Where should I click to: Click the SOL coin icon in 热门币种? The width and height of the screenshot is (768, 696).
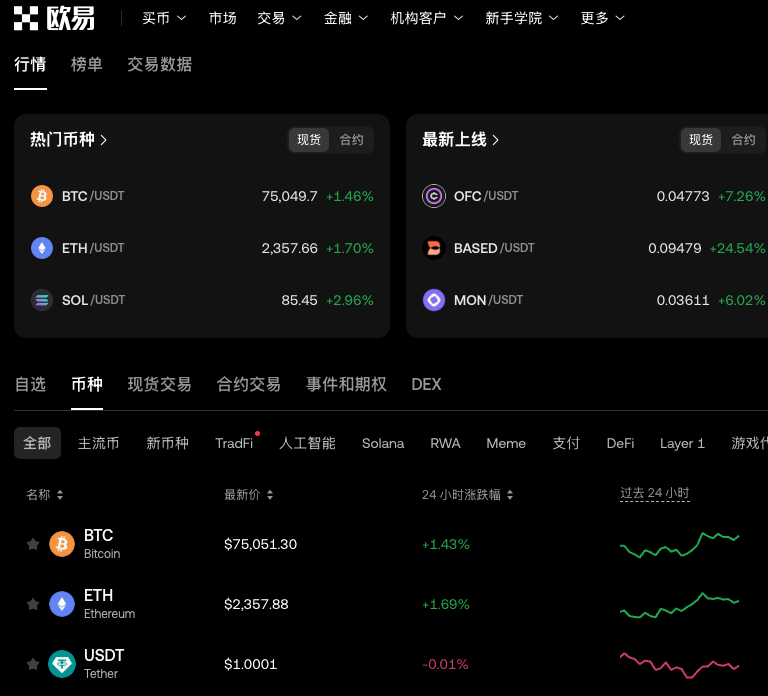tap(42, 300)
